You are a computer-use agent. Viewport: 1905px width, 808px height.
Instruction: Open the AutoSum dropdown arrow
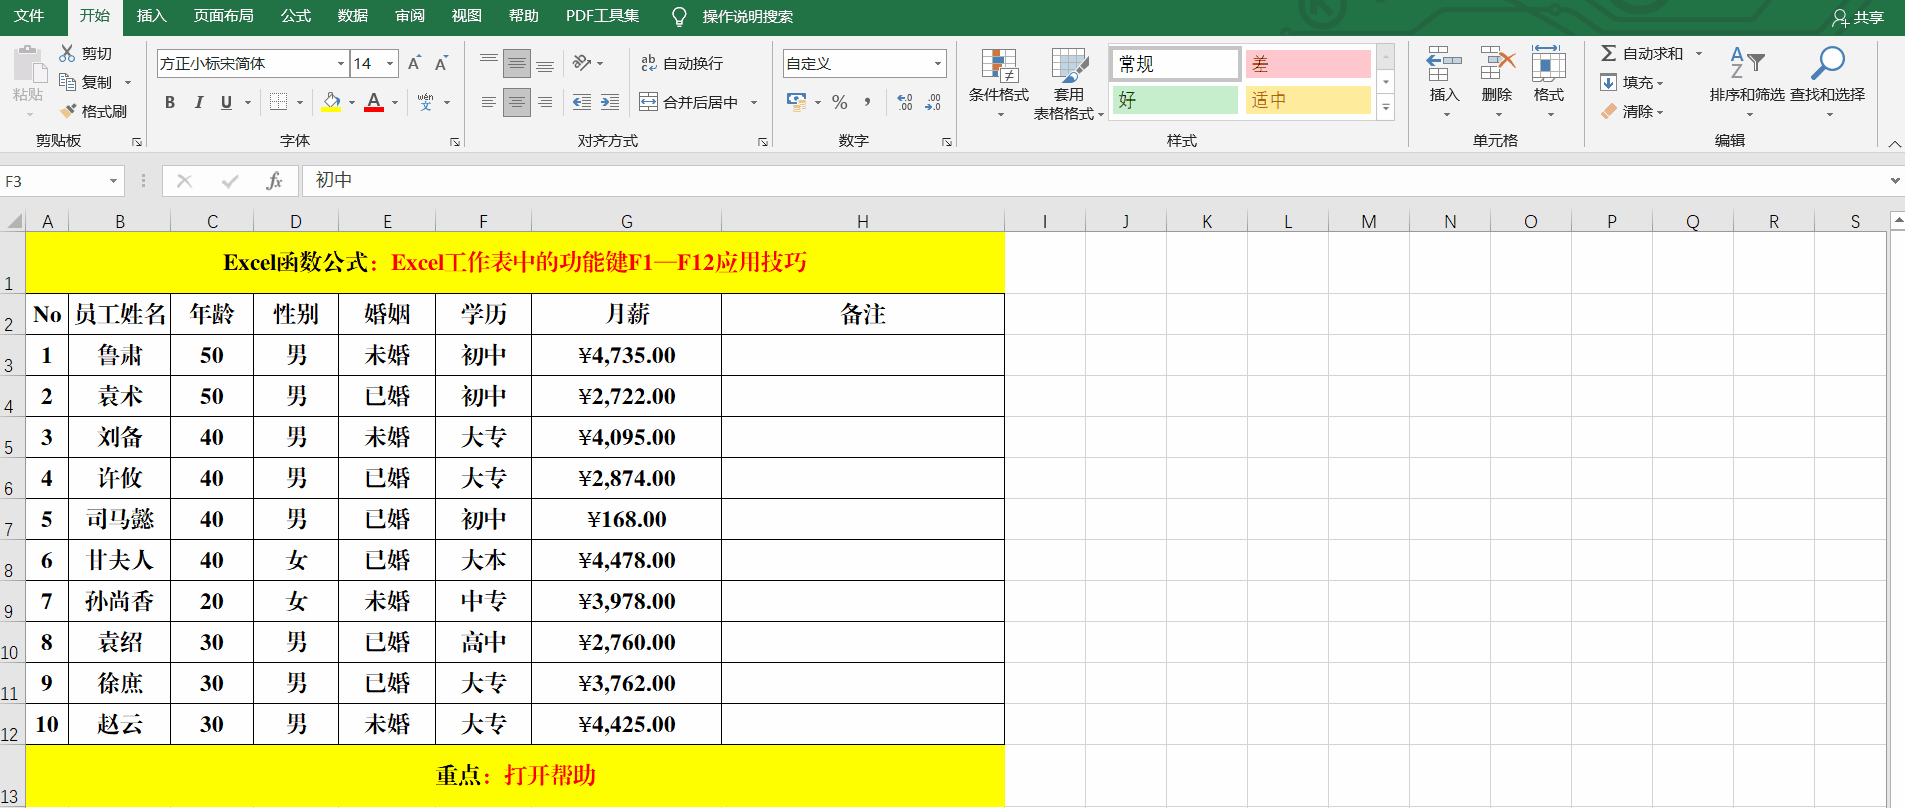[1698, 53]
